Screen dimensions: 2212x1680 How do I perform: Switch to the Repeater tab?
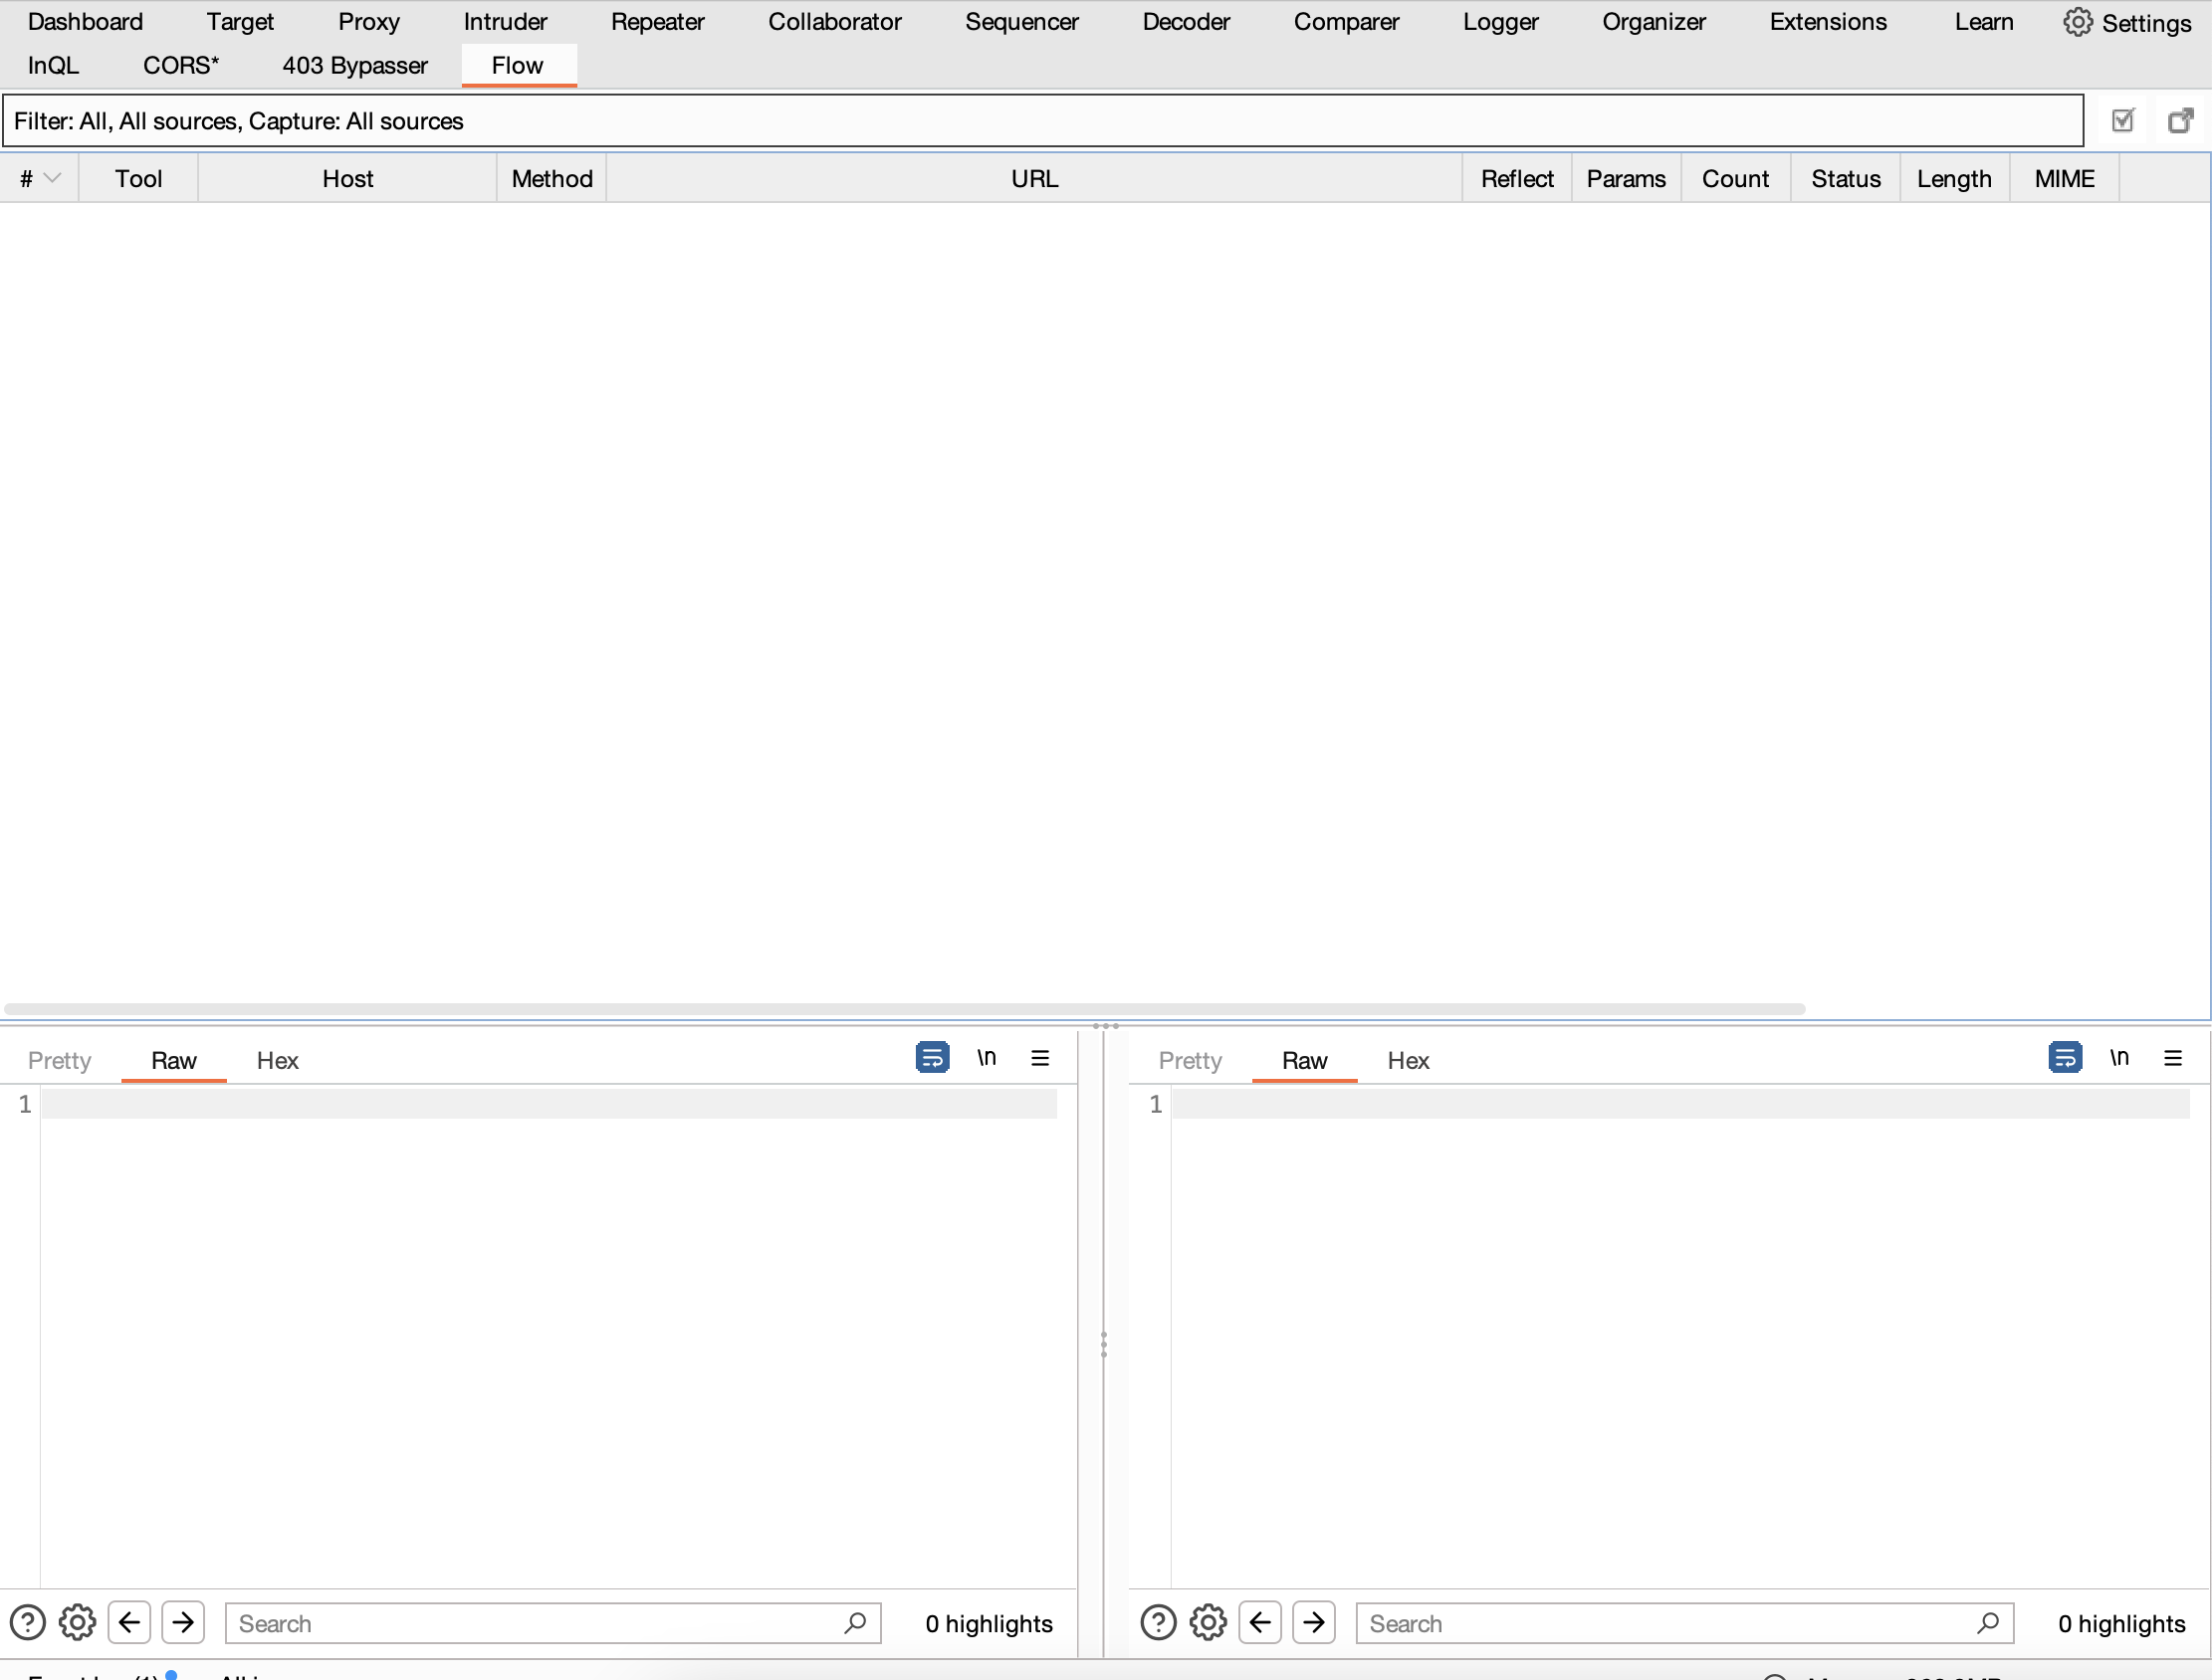[657, 22]
